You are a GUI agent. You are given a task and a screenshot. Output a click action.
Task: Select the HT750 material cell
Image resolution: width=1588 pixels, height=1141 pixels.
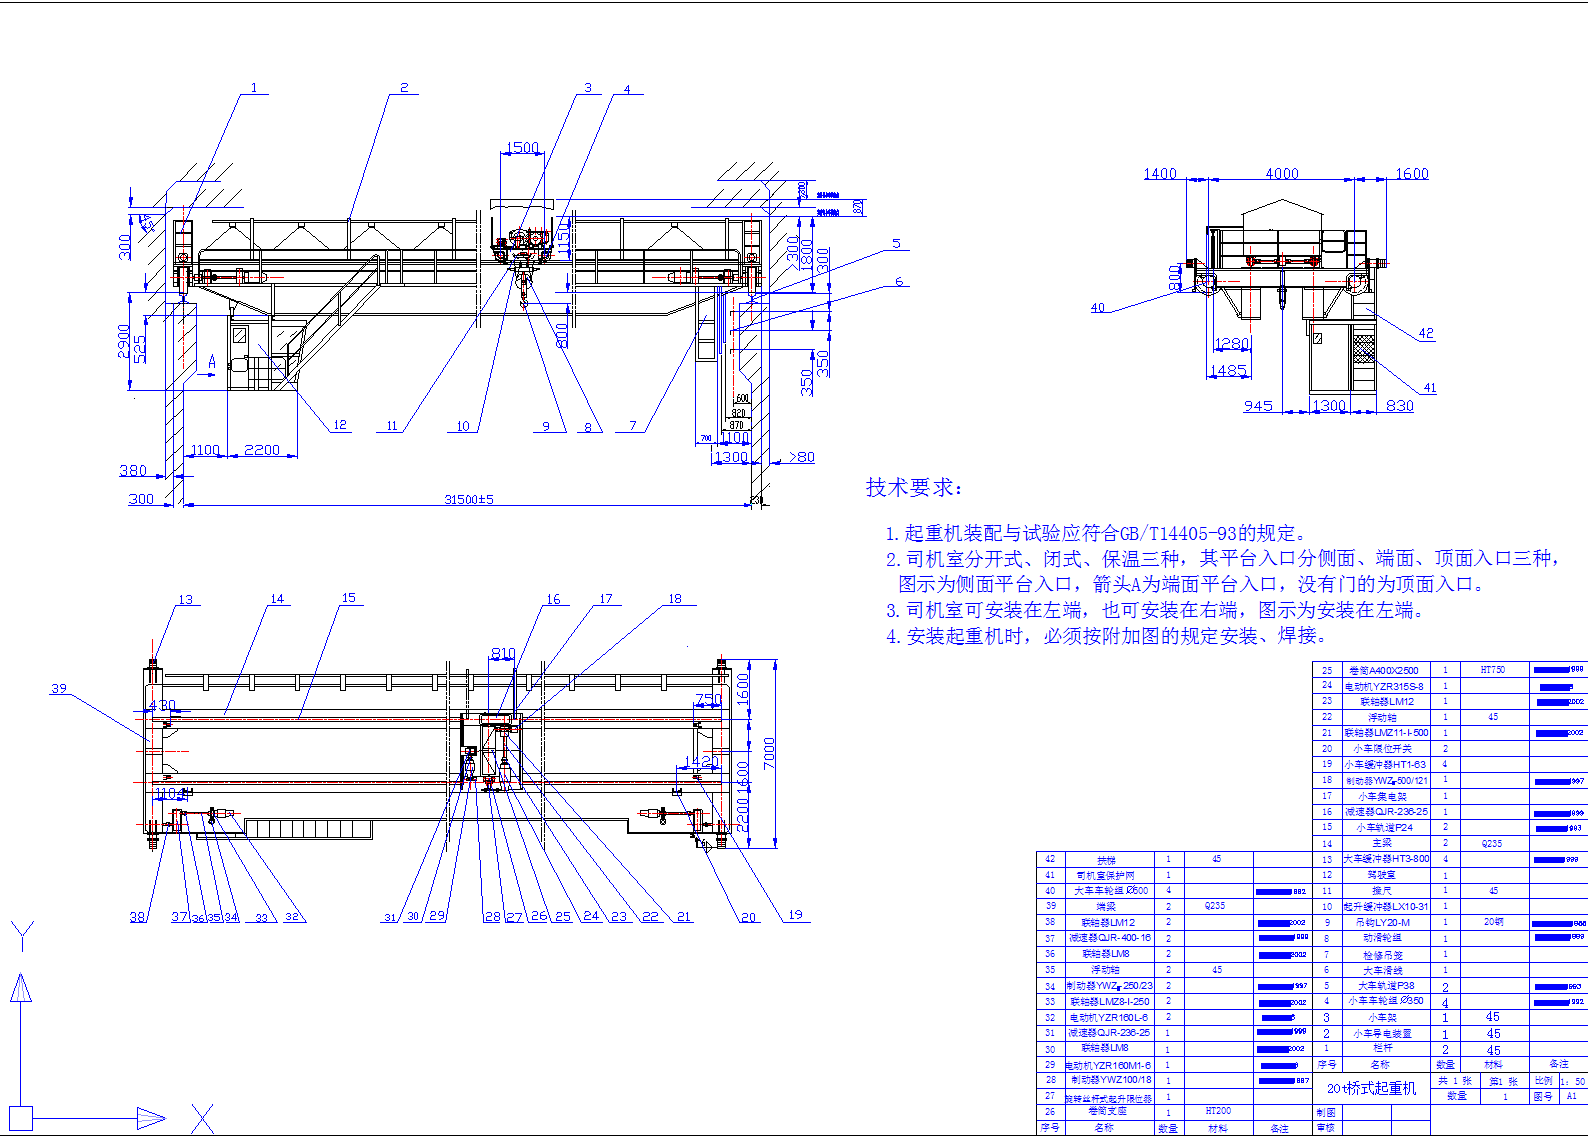click(x=1492, y=670)
